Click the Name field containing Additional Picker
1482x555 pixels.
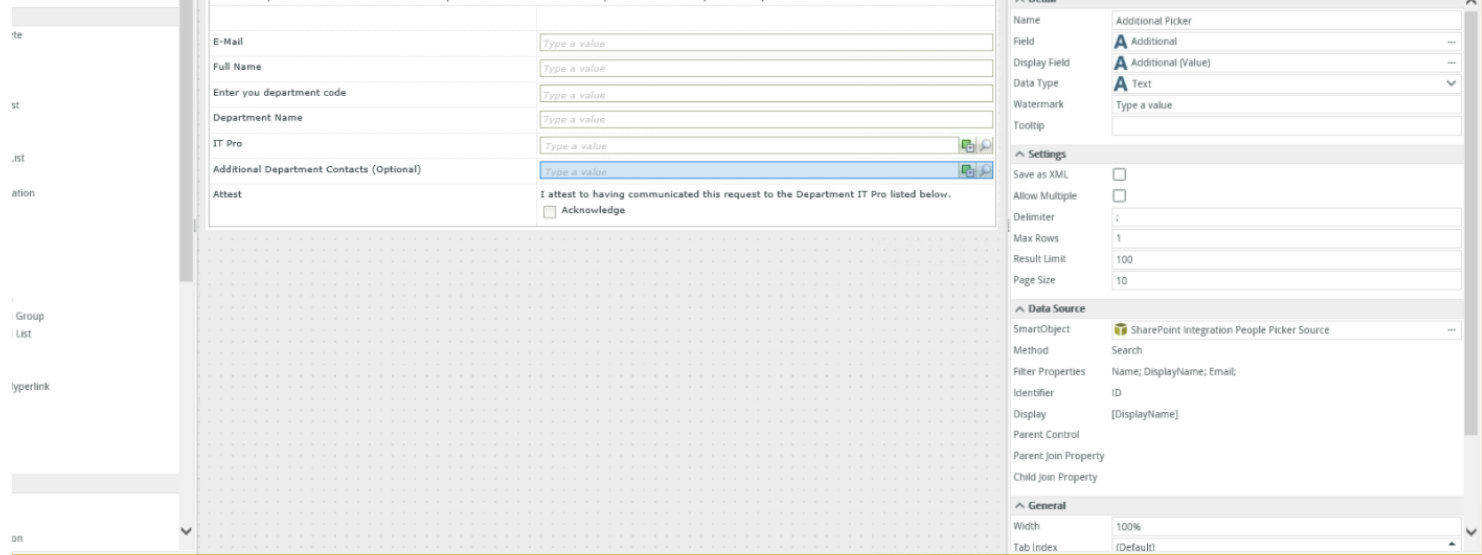1287,20
